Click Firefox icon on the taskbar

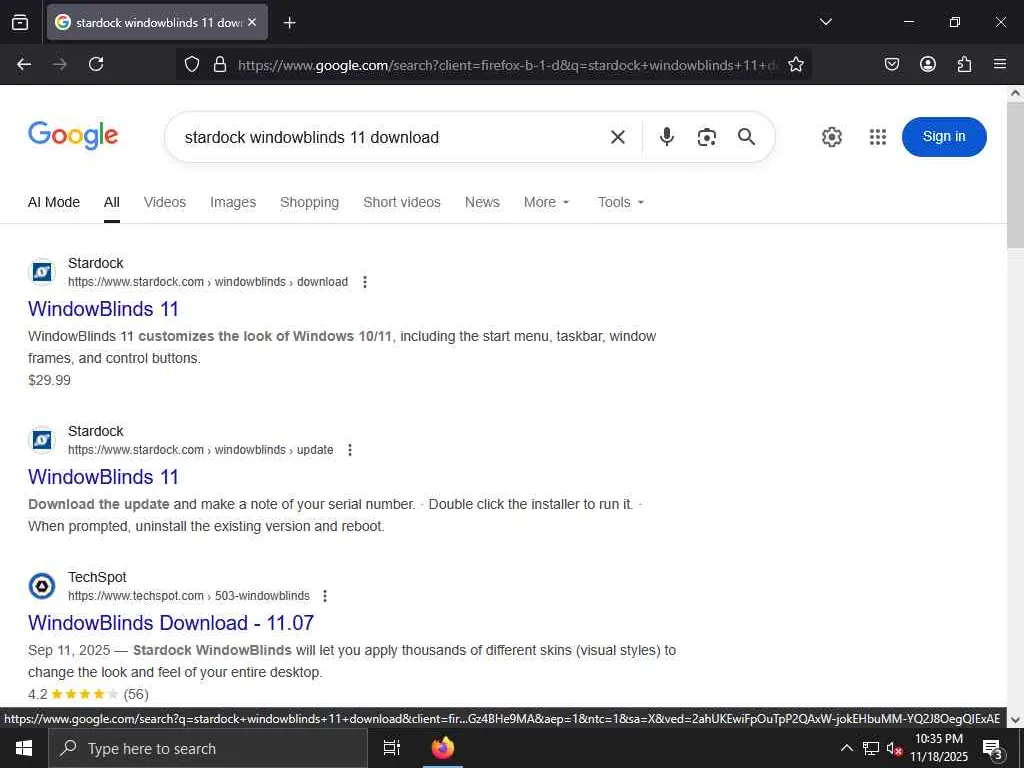tap(443, 748)
